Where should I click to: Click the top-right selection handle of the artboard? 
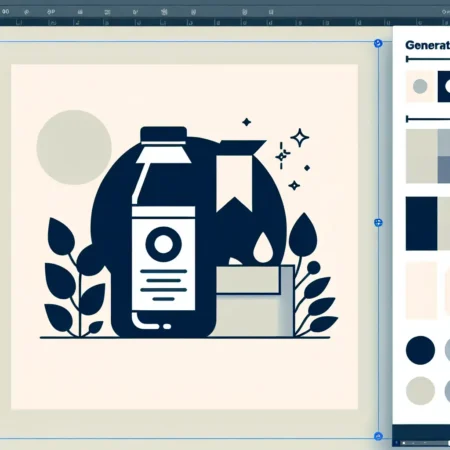coord(378,43)
